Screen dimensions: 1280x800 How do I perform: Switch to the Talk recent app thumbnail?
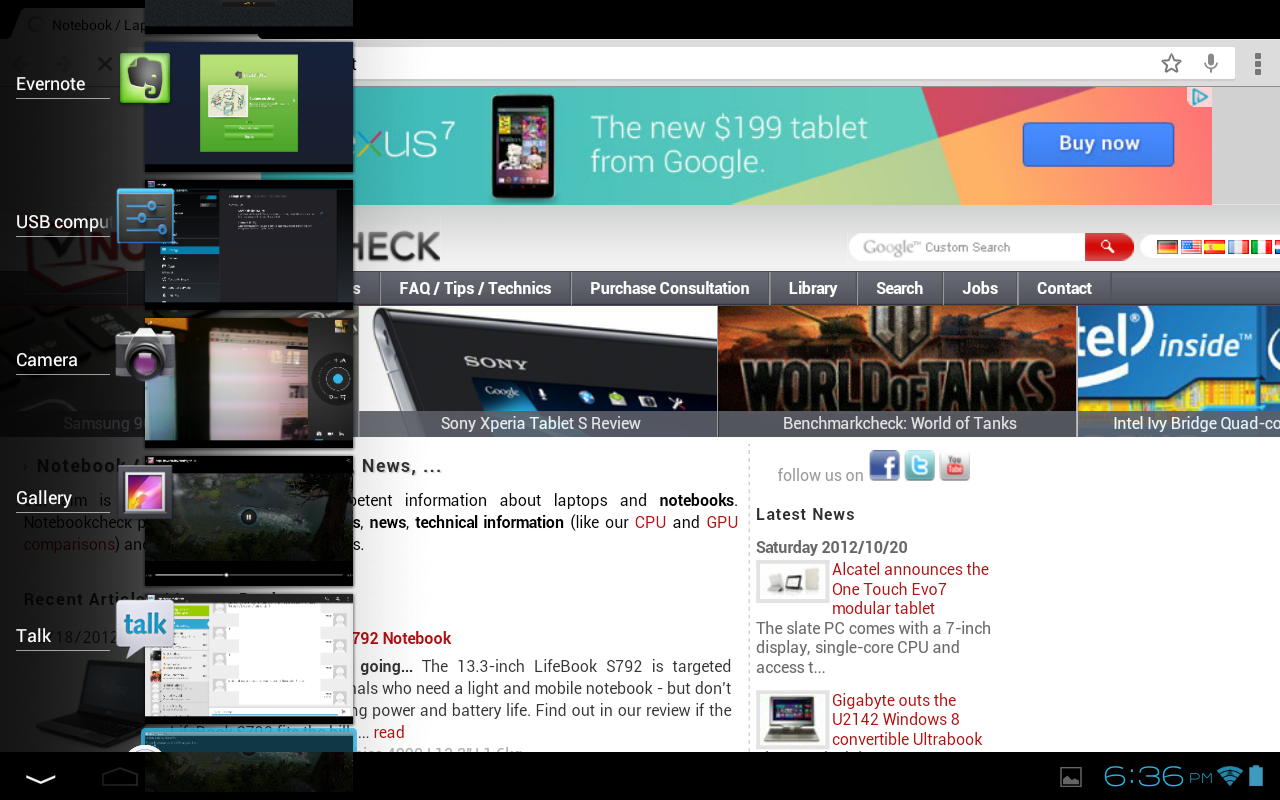click(249, 657)
